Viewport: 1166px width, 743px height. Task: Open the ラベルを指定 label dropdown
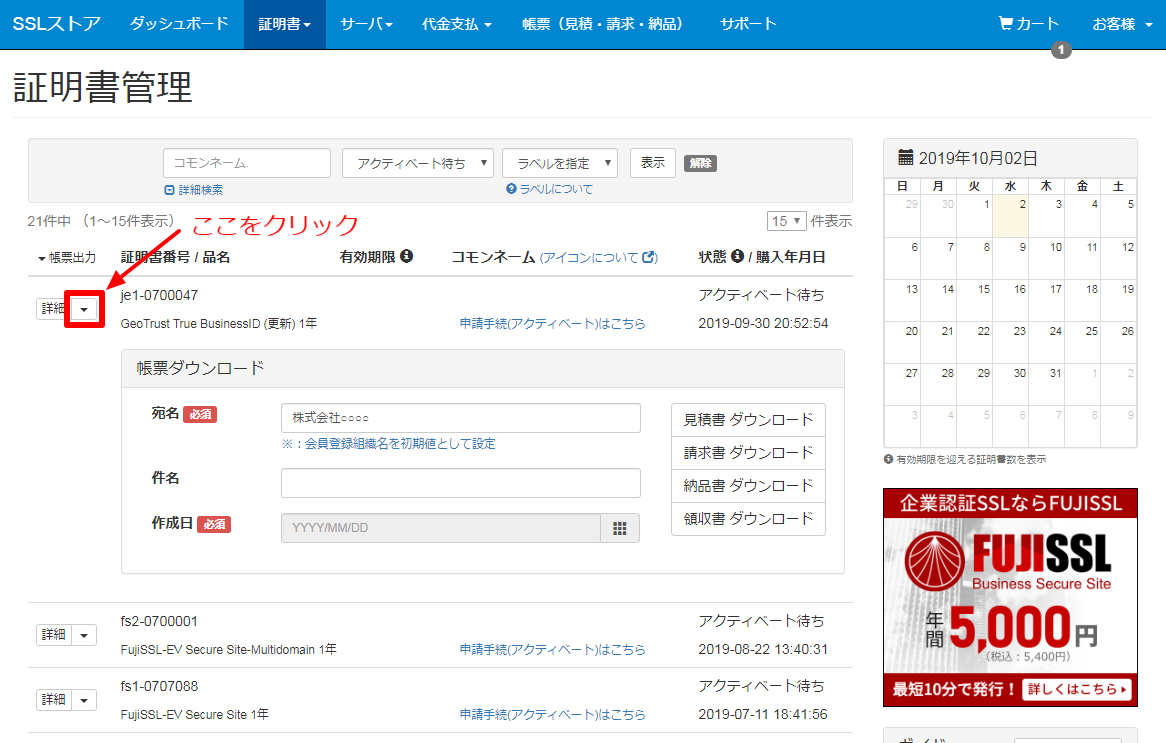pos(560,163)
